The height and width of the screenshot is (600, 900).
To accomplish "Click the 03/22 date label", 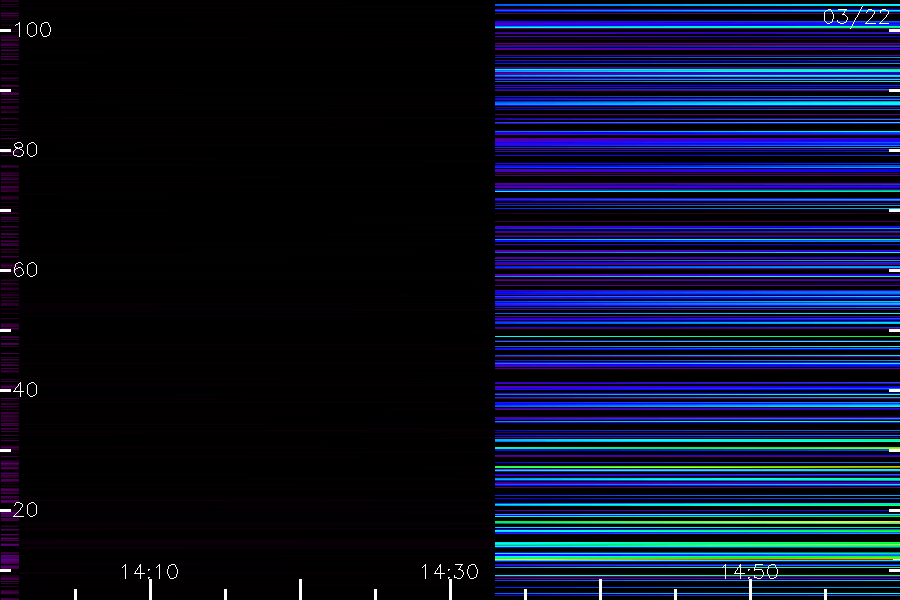I will [x=856, y=17].
